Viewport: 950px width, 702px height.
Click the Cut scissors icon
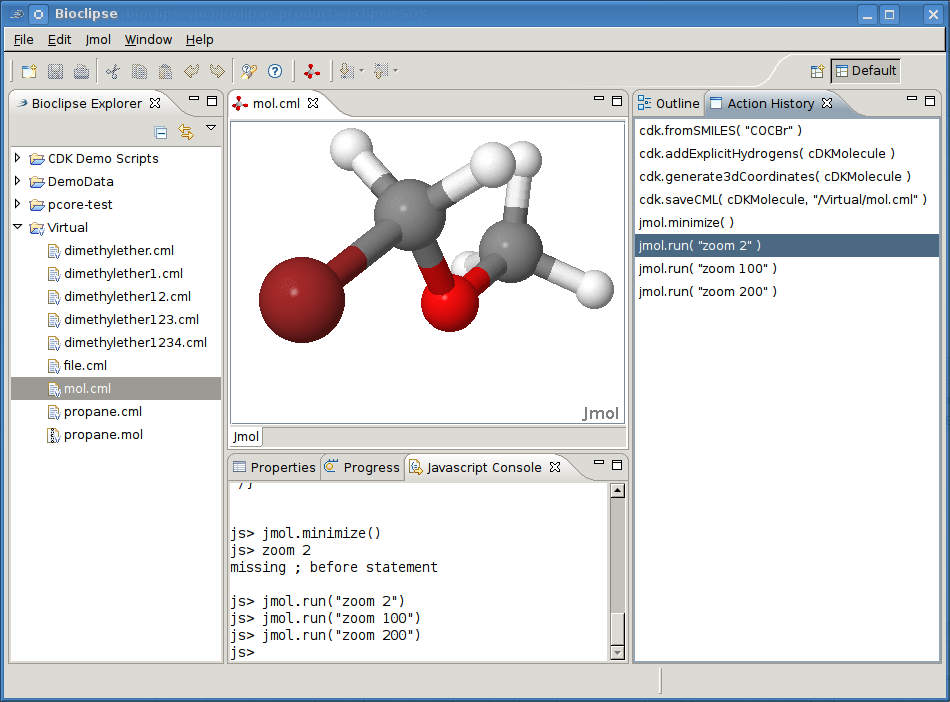(112, 71)
